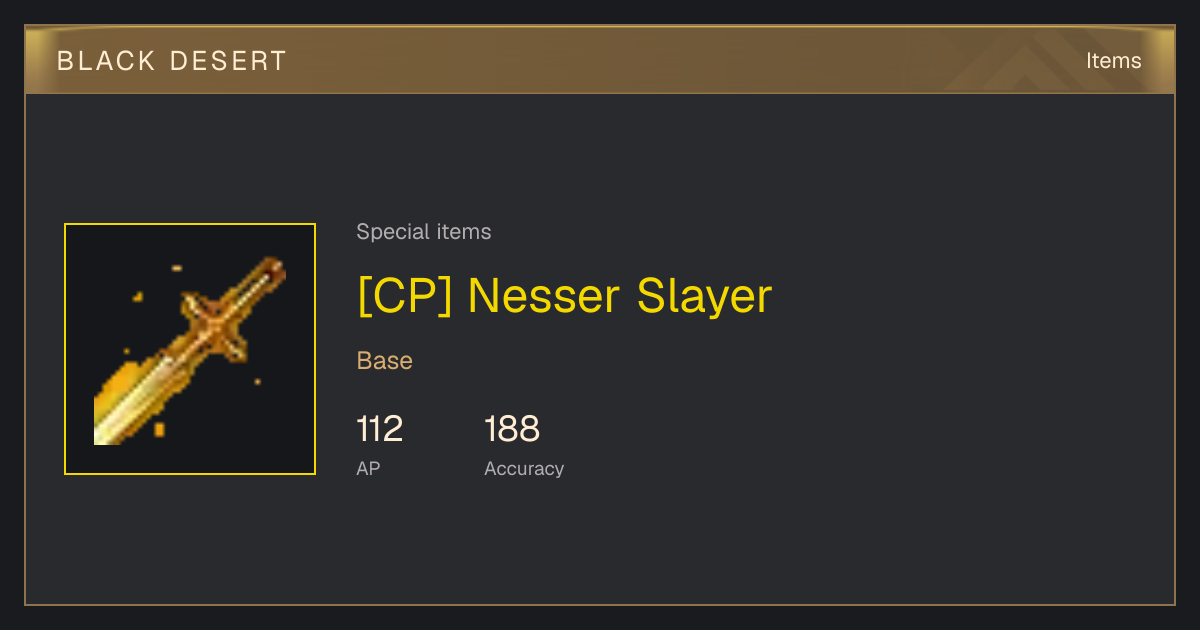
Task: Open the BLACK DESERT header title
Action: 172,61
